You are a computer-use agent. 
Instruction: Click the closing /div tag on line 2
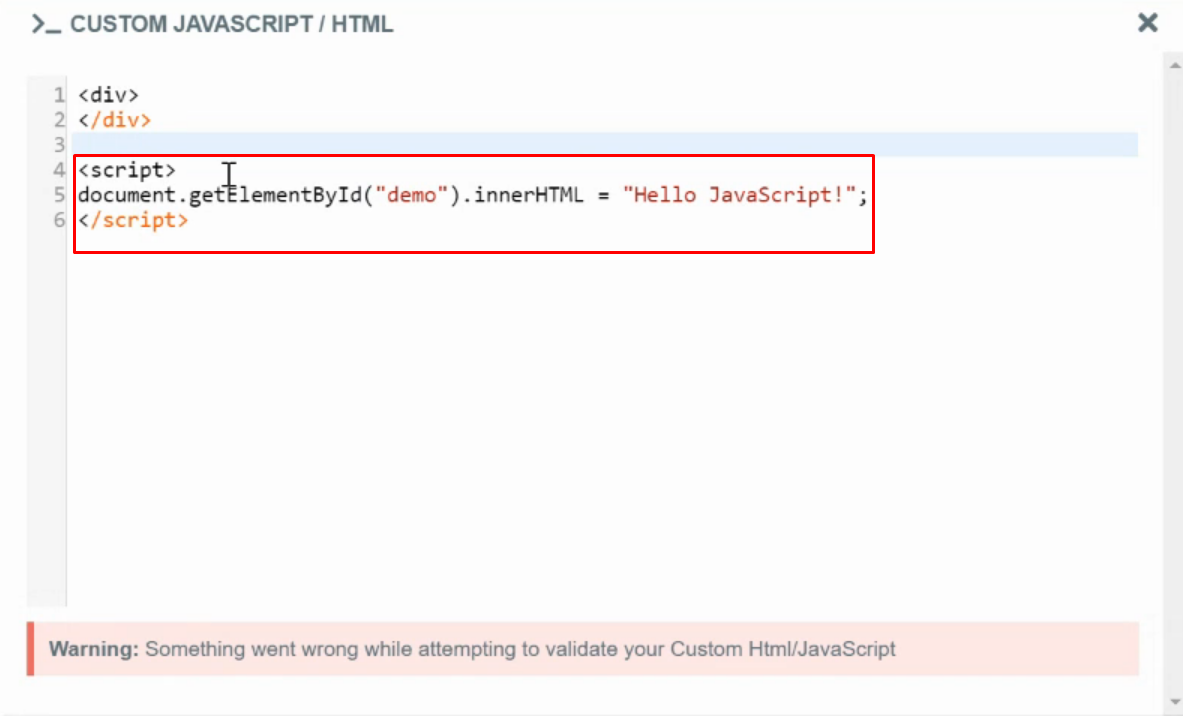coord(115,120)
